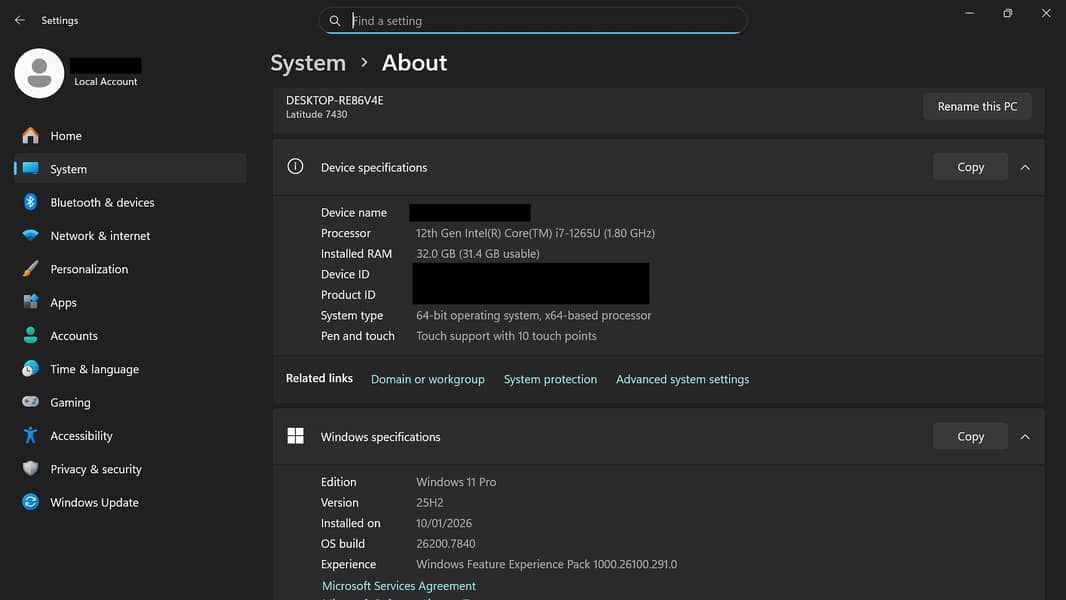
Task: Open the Advanced system settings link
Action: (682, 379)
